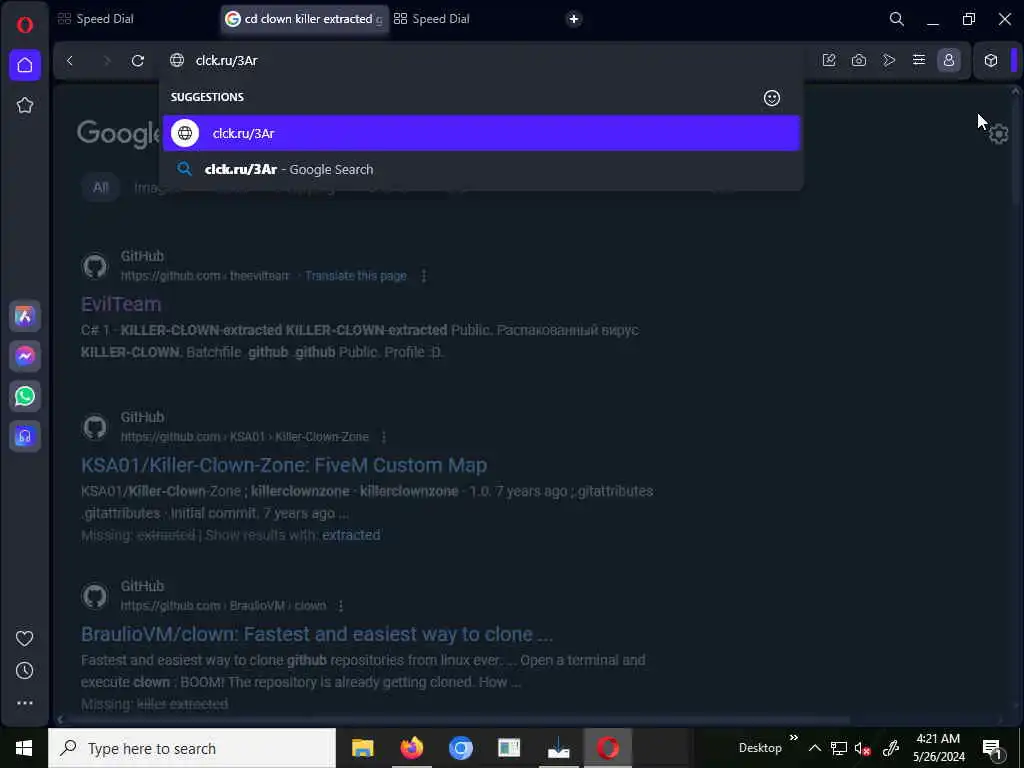
Task: Select clck.ru/3Ar highlighted suggestion
Action: [481, 133]
